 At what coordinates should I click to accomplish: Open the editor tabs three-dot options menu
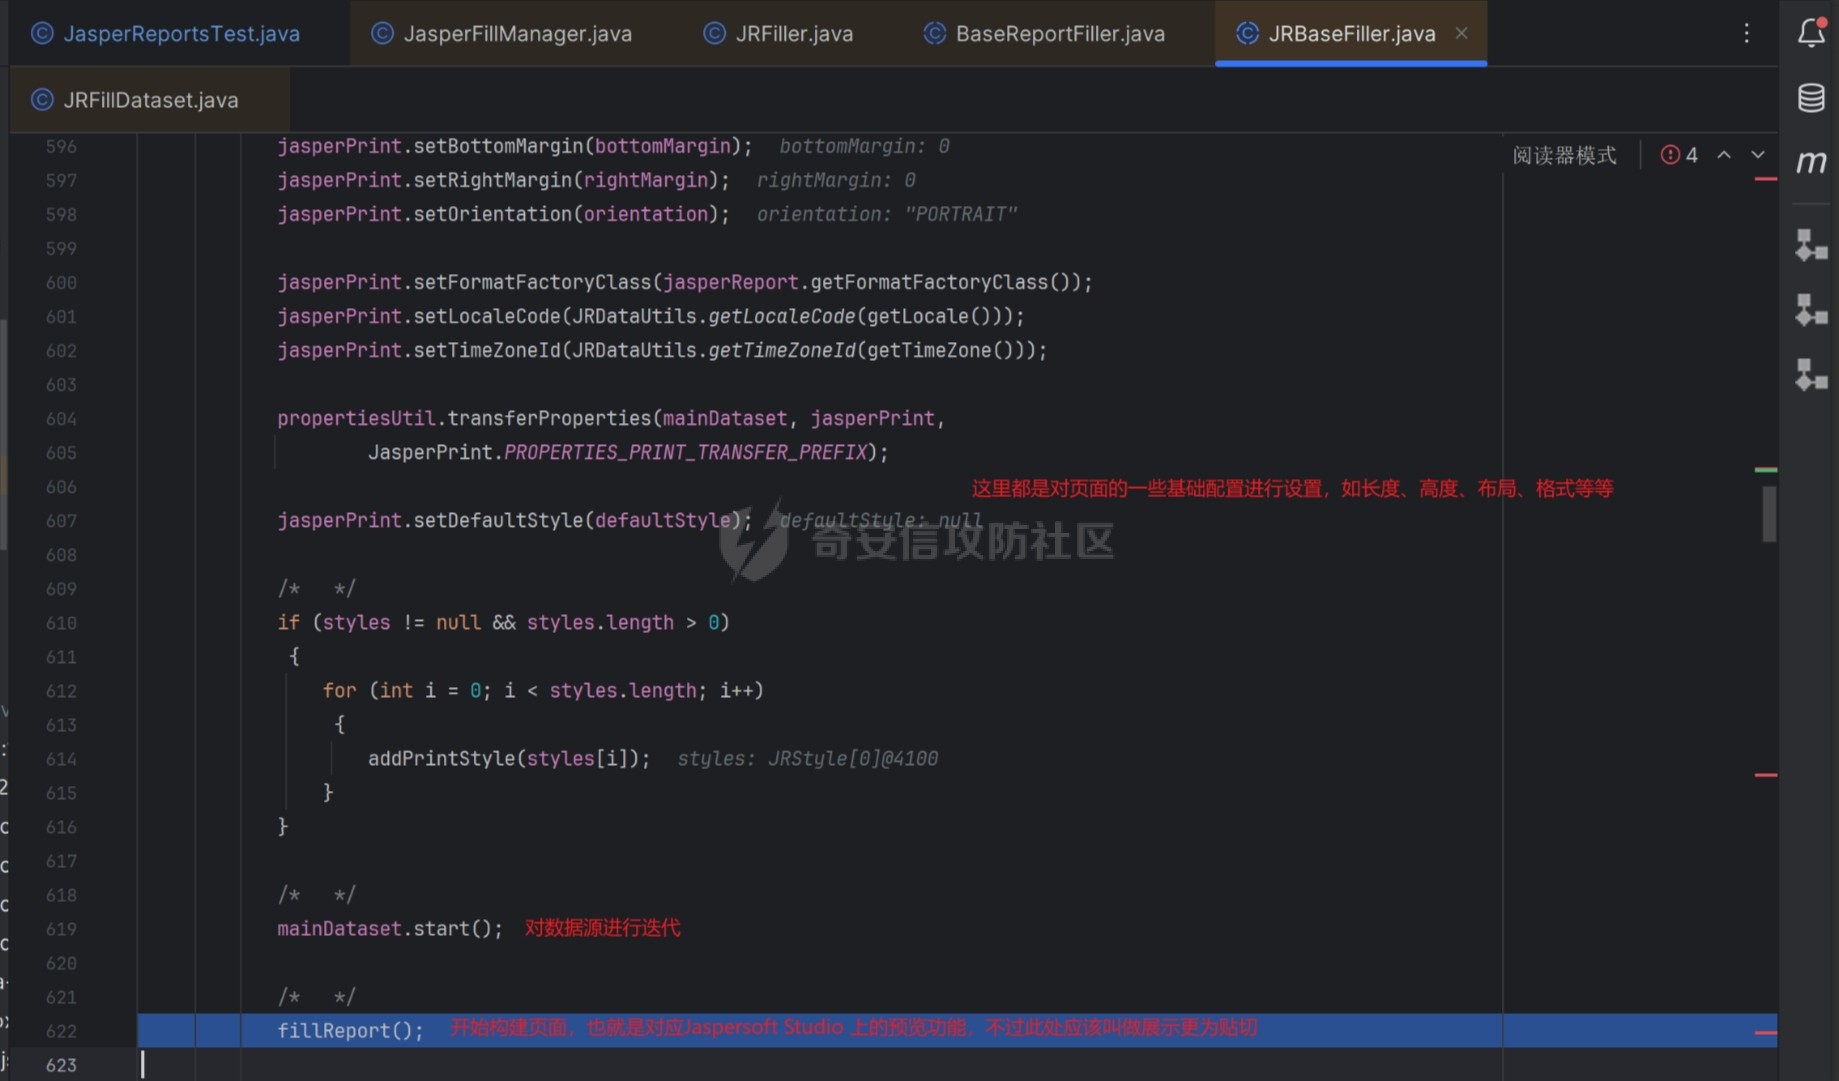[1747, 33]
